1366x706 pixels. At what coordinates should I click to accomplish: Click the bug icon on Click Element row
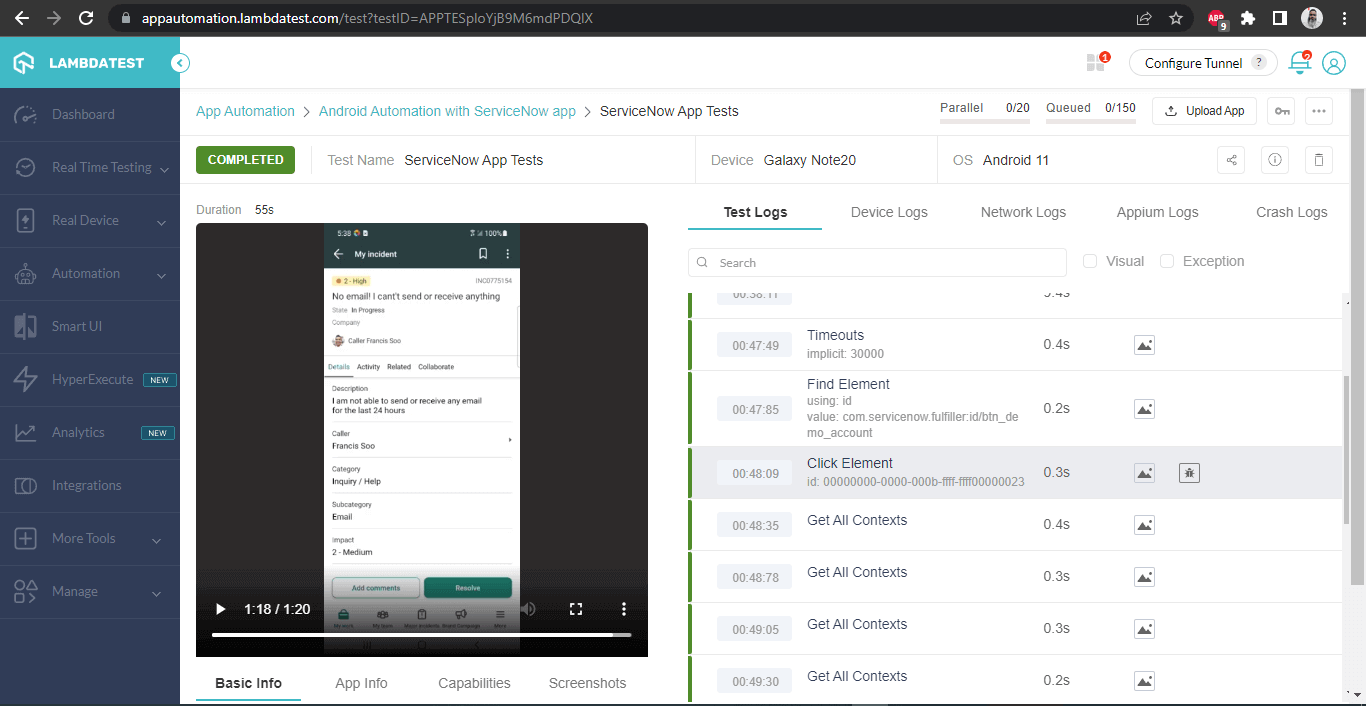tap(1189, 472)
